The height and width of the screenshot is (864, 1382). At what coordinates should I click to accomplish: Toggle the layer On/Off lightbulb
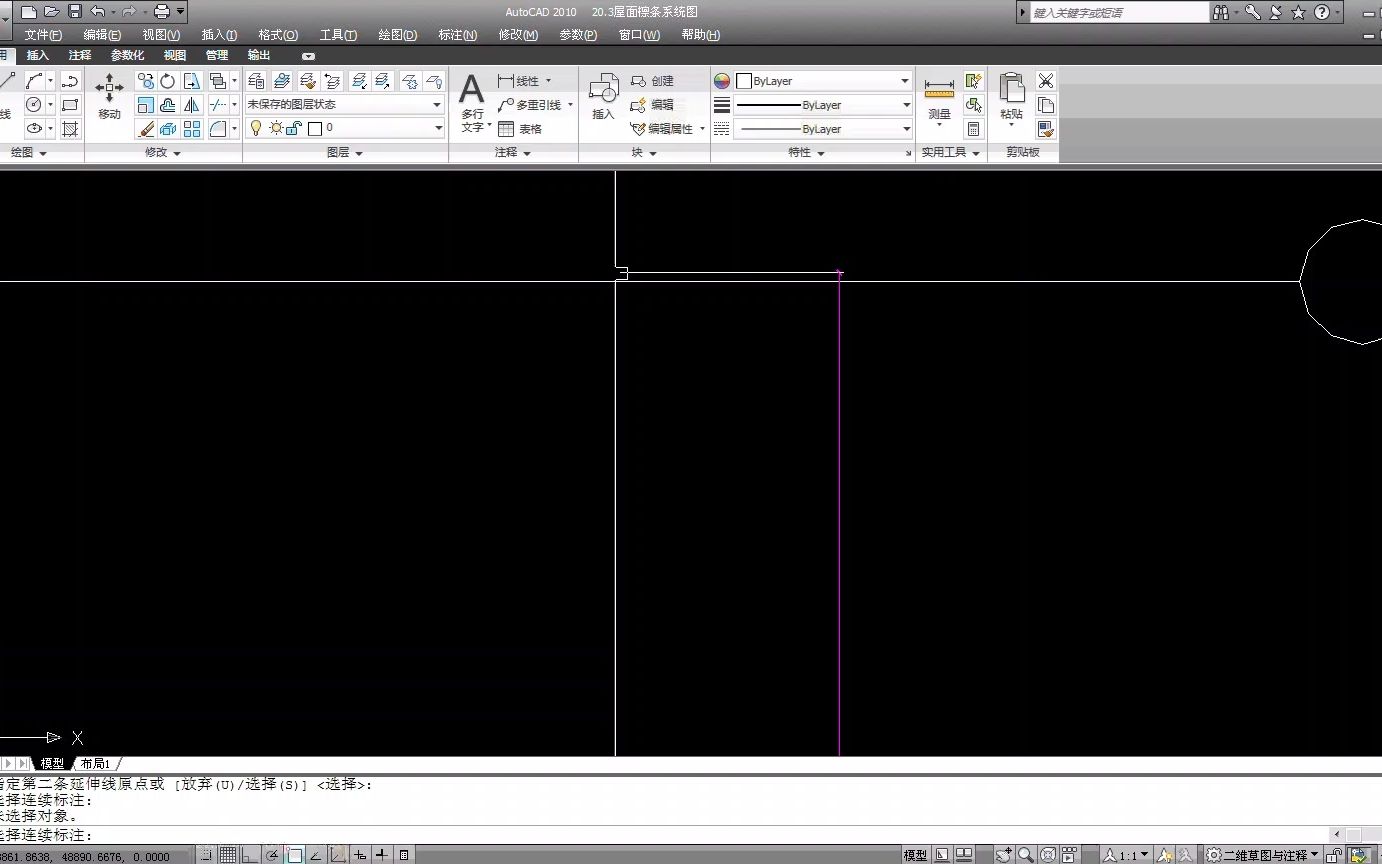point(255,128)
